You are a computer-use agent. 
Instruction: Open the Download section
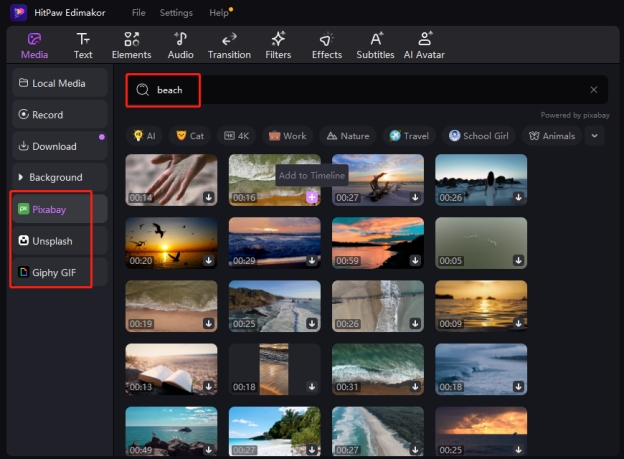click(60, 146)
